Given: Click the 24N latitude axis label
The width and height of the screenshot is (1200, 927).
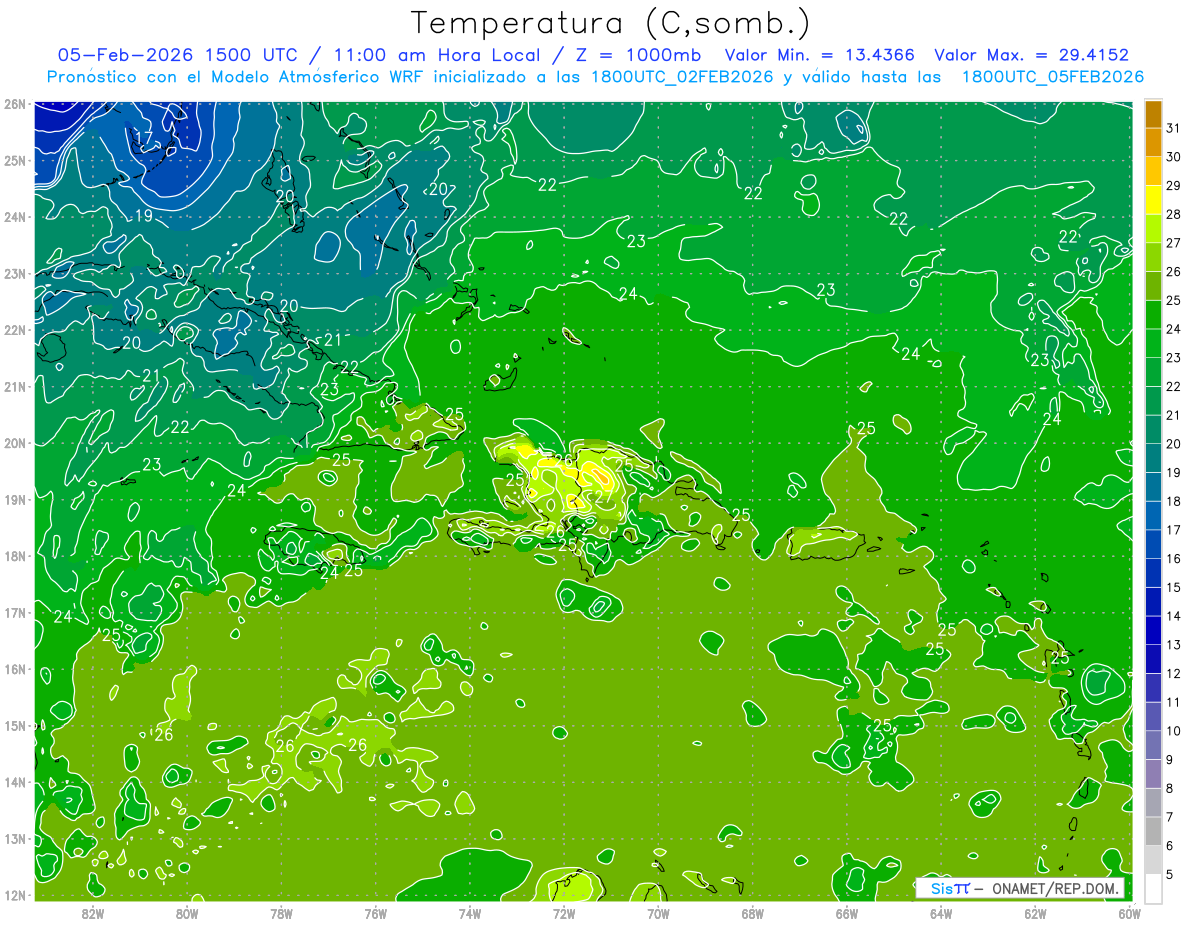Looking at the screenshot, I should tap(15, 217).
